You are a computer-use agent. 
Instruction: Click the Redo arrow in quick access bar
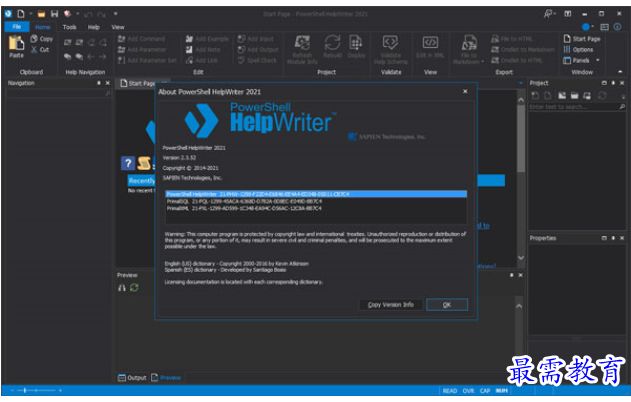coord(101,14)
